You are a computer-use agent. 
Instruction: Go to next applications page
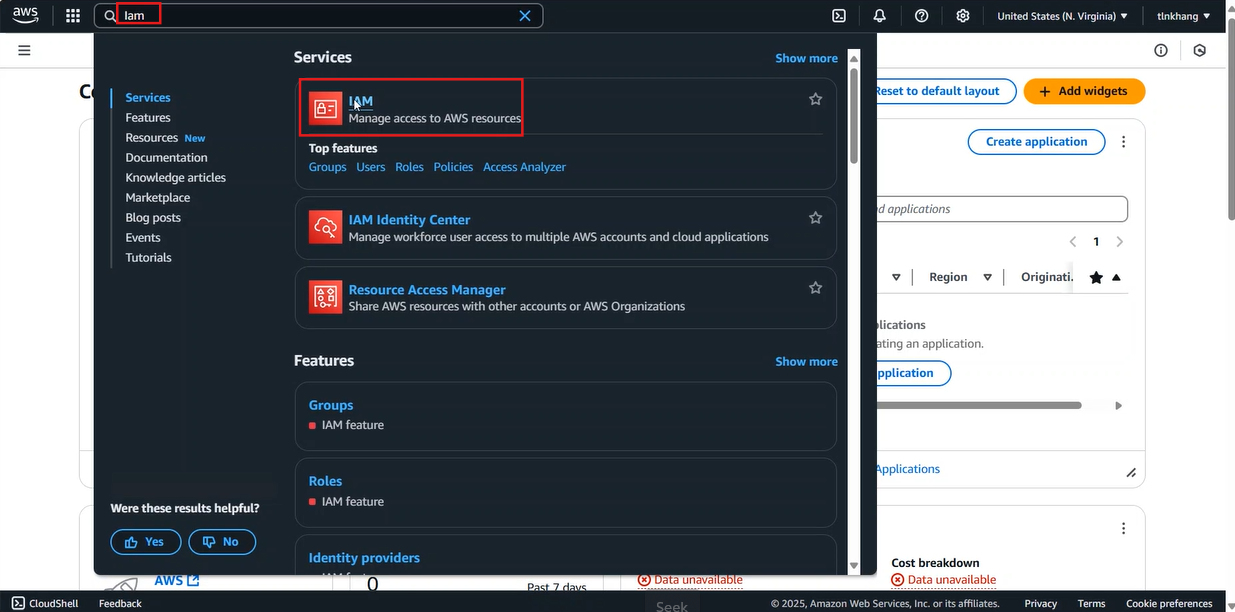[x=1120, y=242]
